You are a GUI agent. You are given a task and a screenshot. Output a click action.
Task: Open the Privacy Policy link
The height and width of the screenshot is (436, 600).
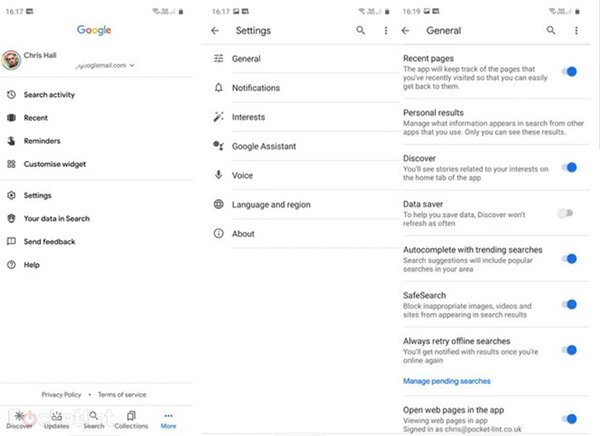(x=61, y=395)
